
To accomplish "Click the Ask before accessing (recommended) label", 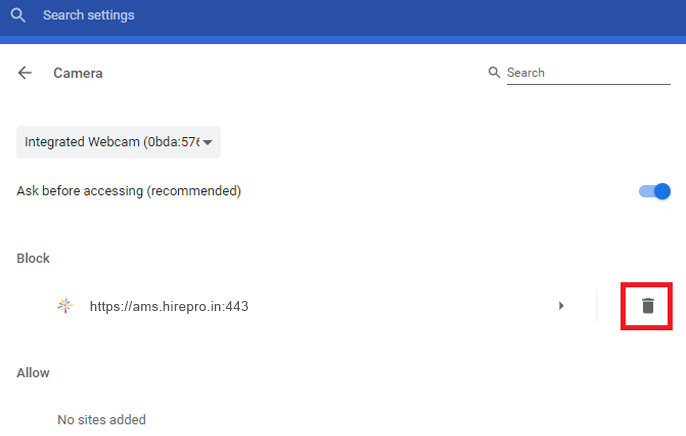I will (129, 191).
